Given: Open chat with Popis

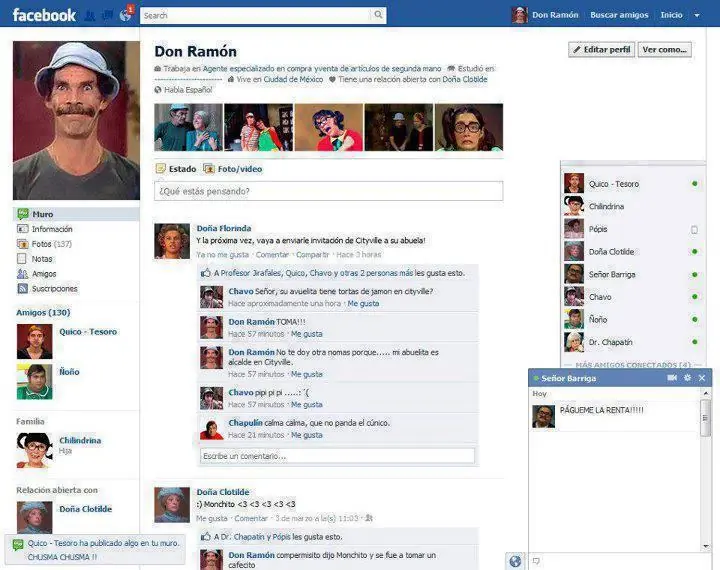Looking at the screenshot, I should [x=633, y=229].
